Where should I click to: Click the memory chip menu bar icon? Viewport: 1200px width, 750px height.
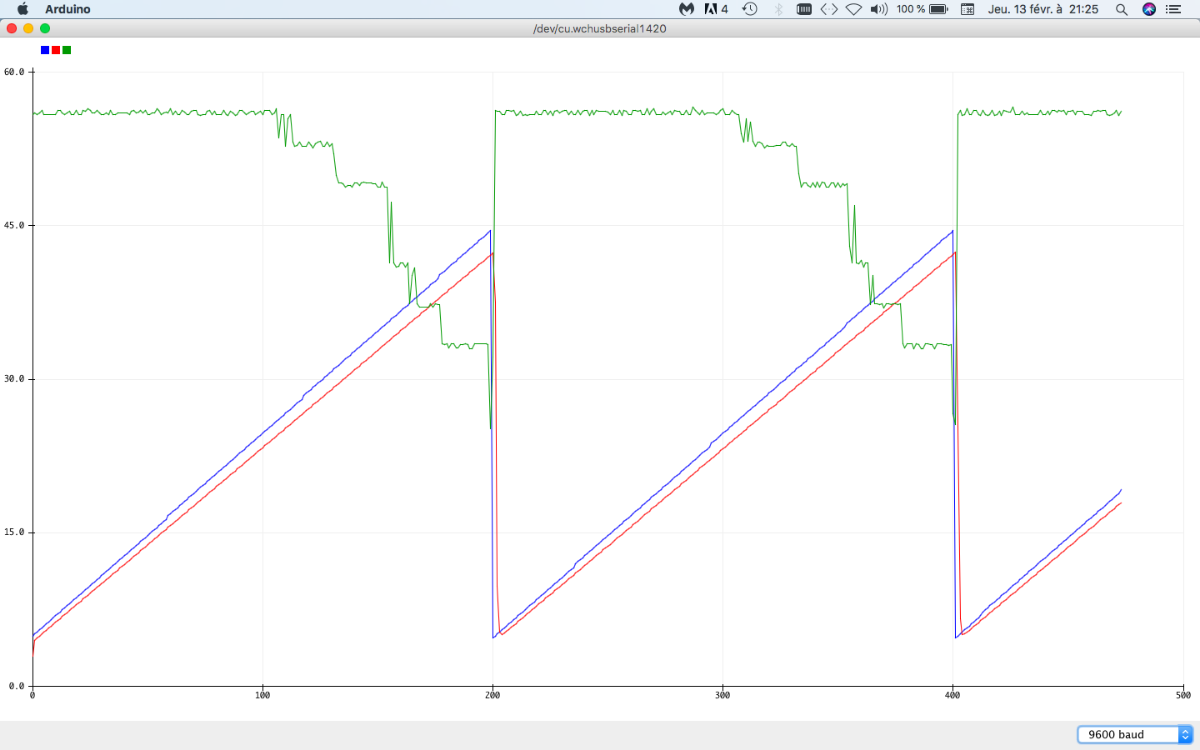803,9
